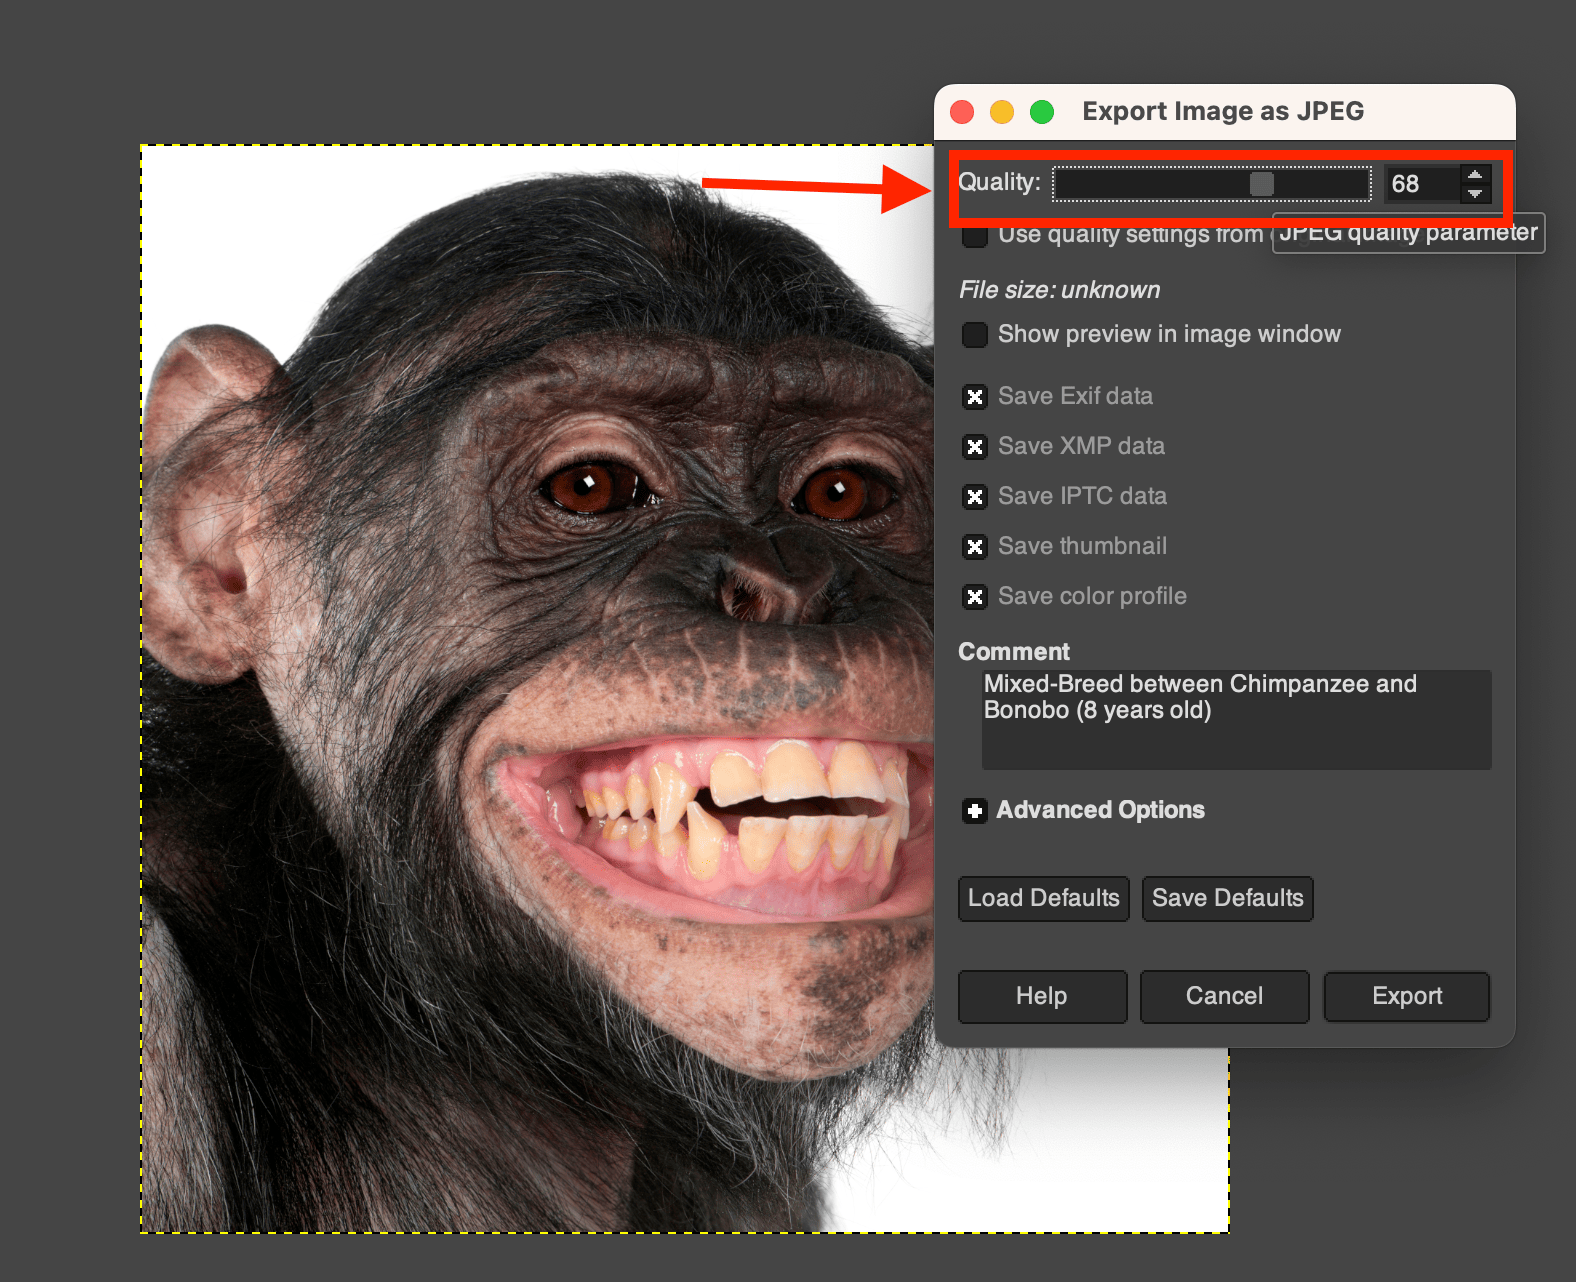The height and width of the screenshot is (1282, 1576).
Task: Minimize dialog with yellow button
Action: pos(1002,112)
